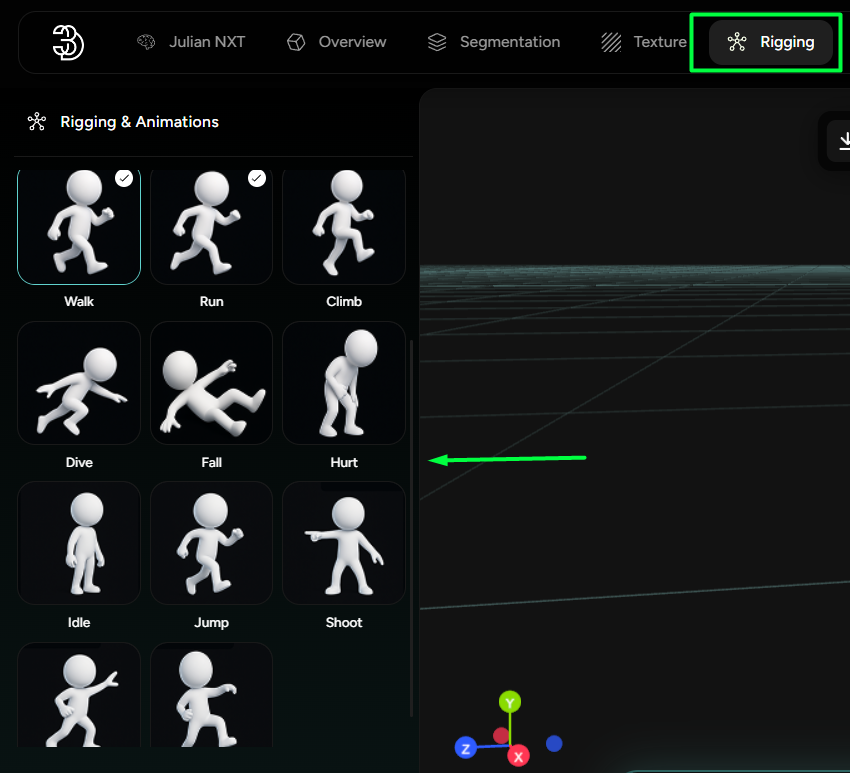Select the Dive animation thumbnail
The width and height of the screenshot is (850, 773).
(79, 382)
